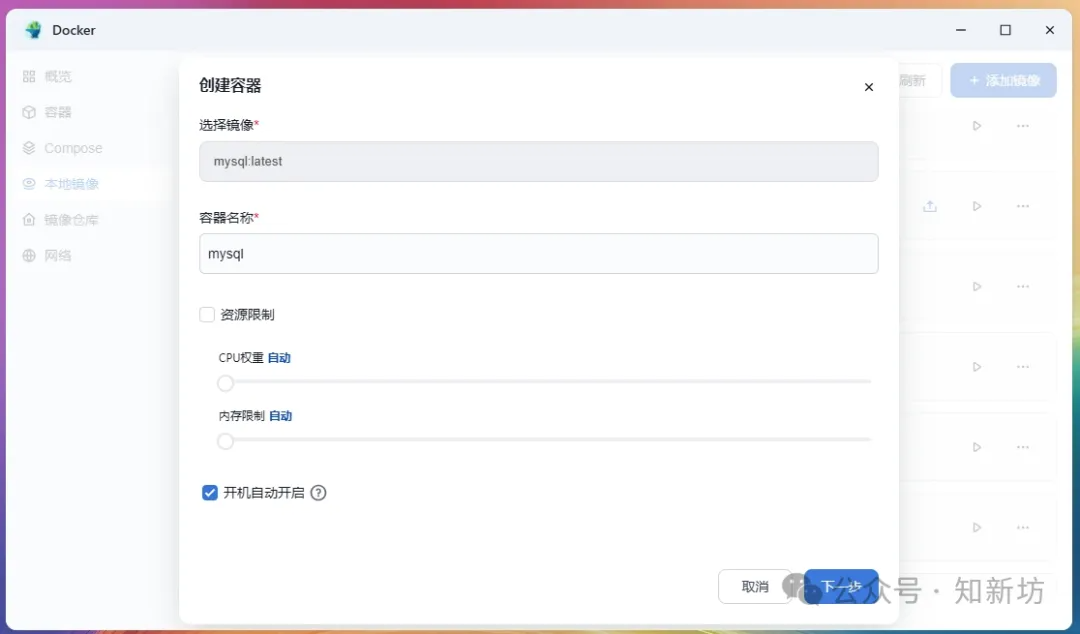Click the first row's play icon
Screen dimensions: 1080x634
click(977, 126)
